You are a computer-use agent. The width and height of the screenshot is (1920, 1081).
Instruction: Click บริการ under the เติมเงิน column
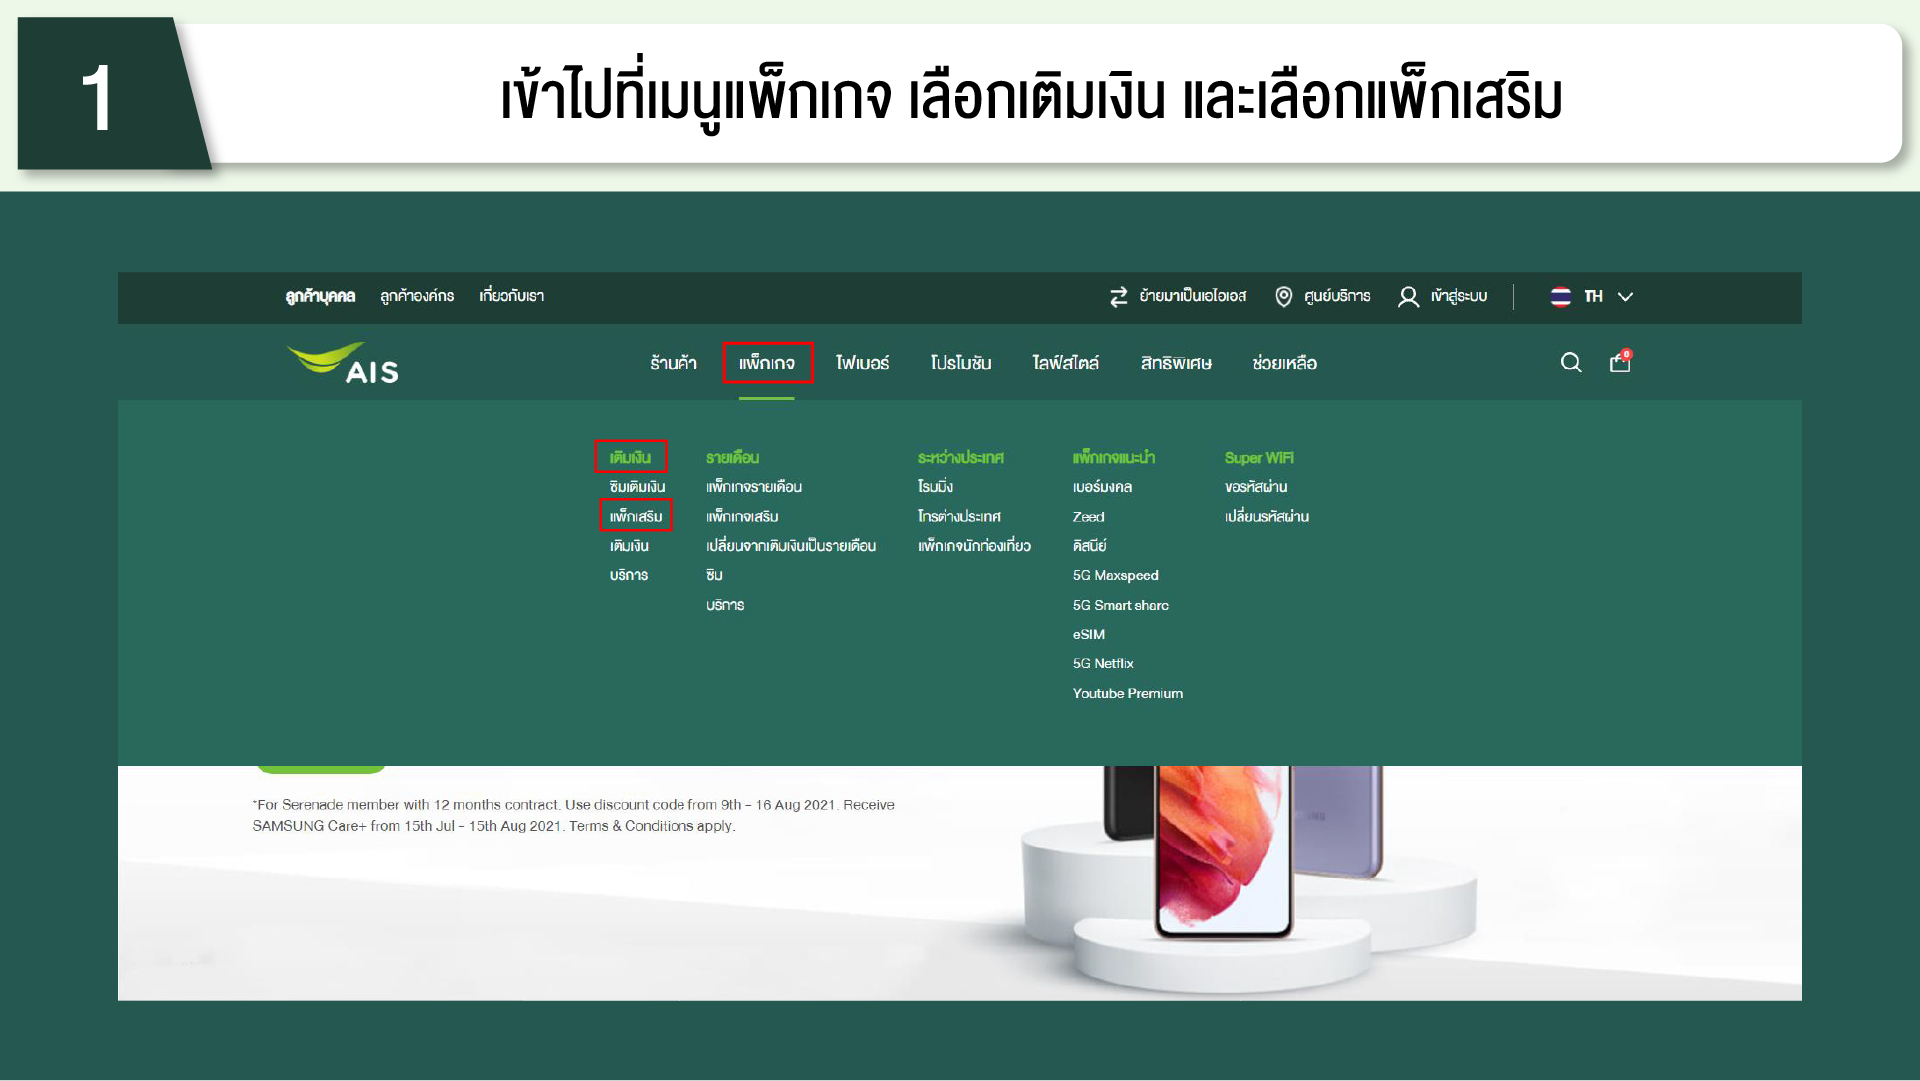(629, 575)
